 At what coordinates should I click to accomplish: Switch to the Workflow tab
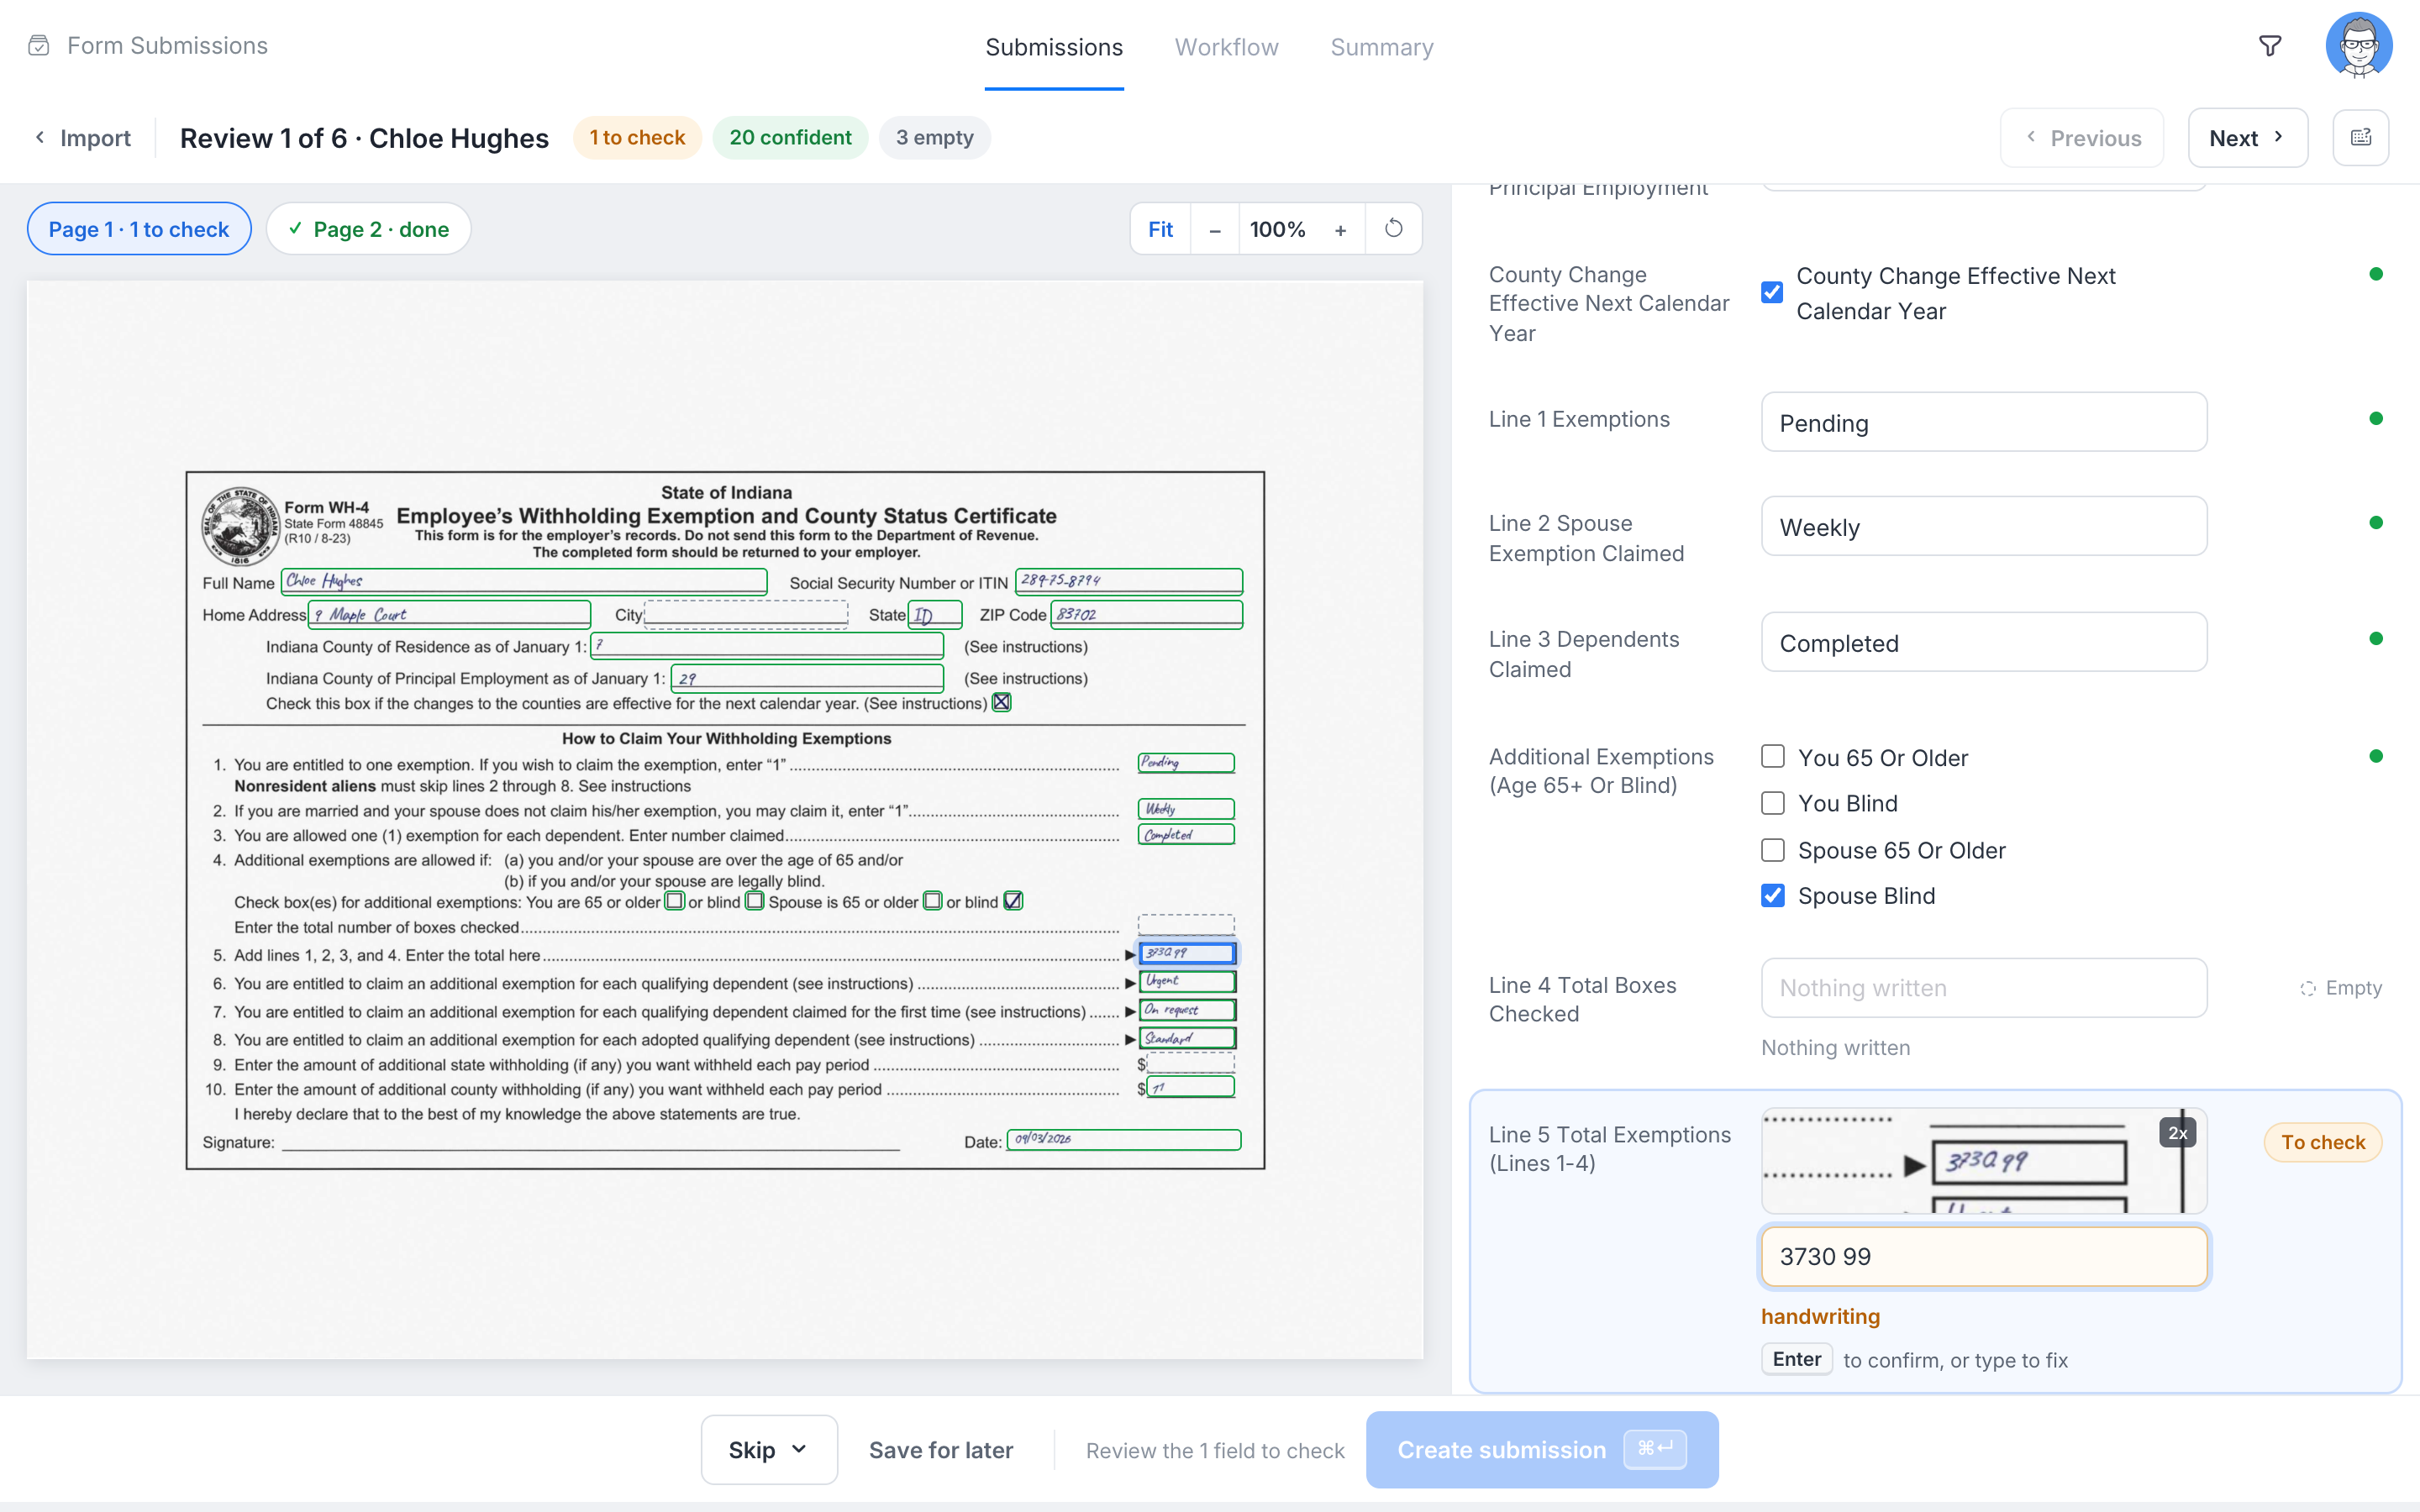click(1226, 47)
